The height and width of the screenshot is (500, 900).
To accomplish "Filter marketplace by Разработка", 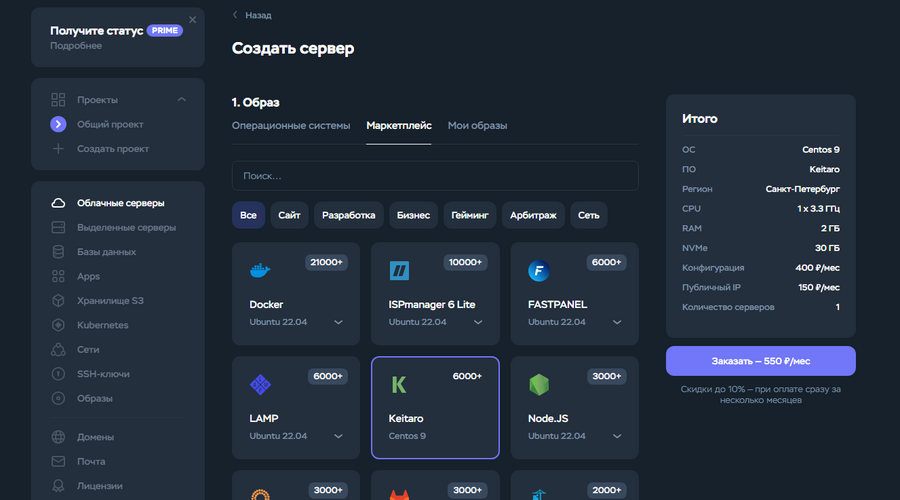I will tap(348, 215).
